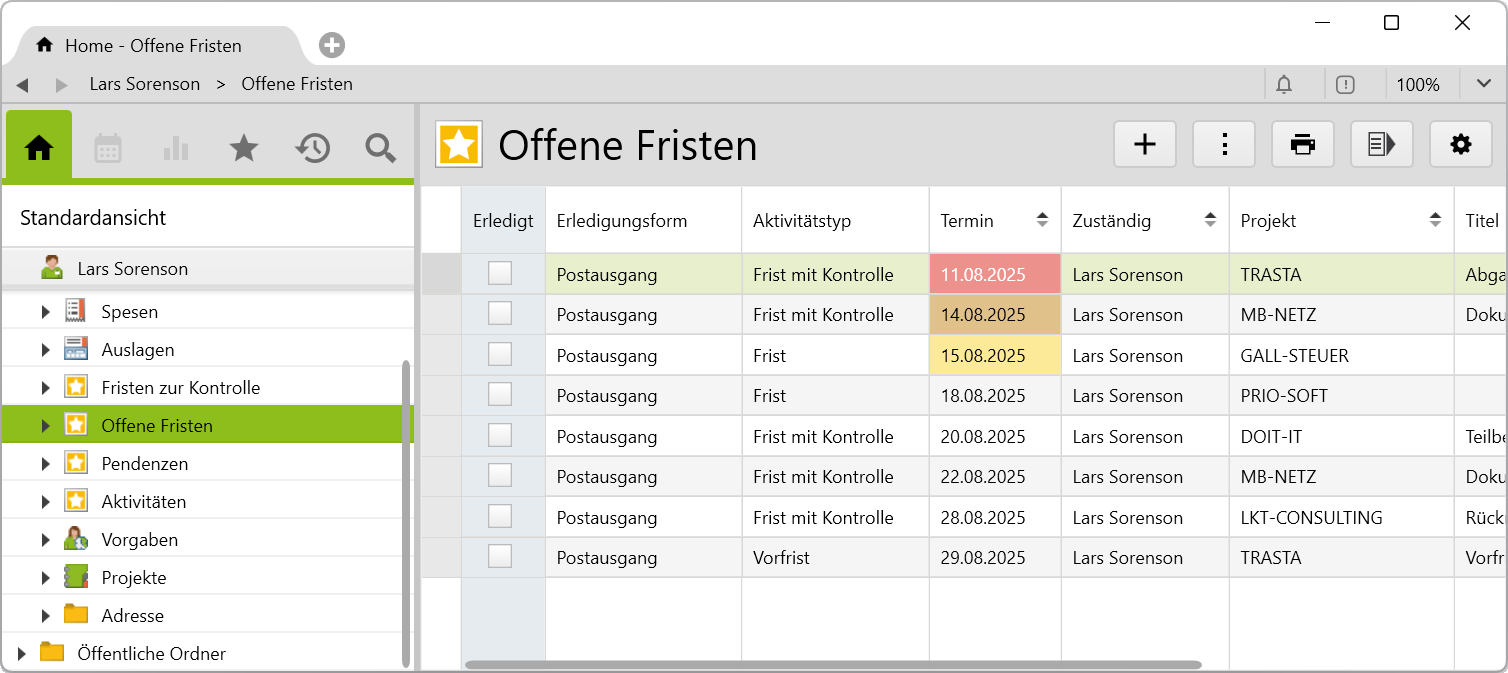
Task: Select Adresse in the tree
Action: click(133, 616)
